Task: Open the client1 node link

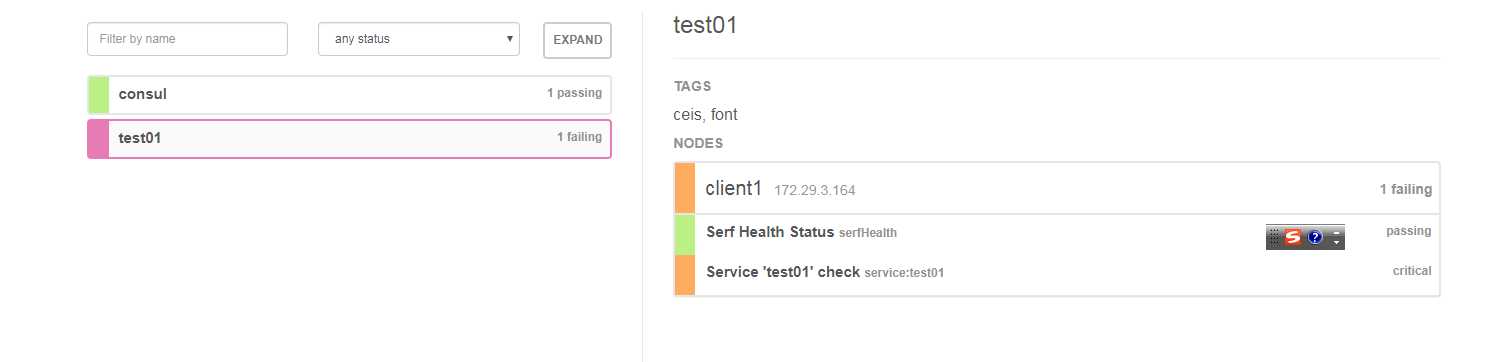Action: pyautogui.click(x=734, y=188)
